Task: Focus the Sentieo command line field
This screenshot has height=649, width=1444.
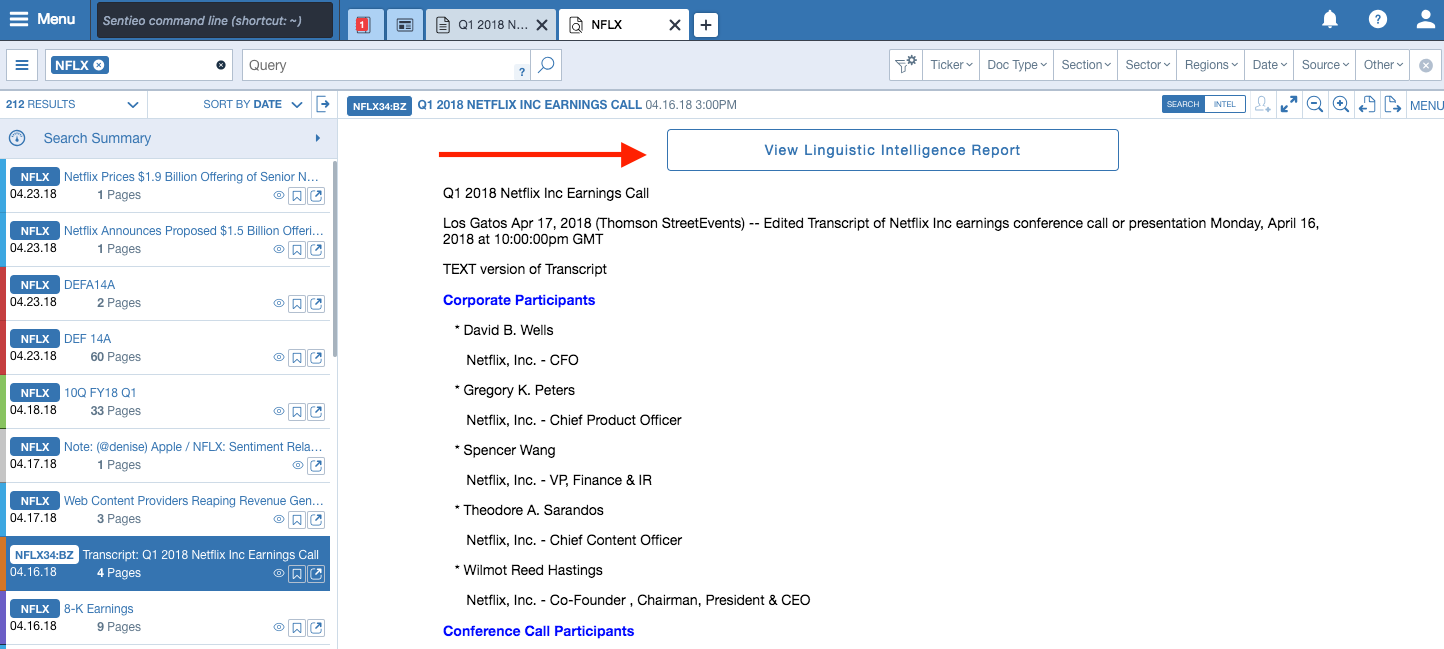Action: [x=216, y=20]
